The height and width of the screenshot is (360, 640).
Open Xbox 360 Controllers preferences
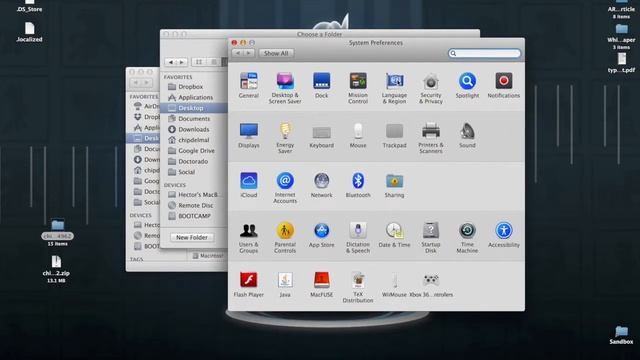[x=431, y=284]
